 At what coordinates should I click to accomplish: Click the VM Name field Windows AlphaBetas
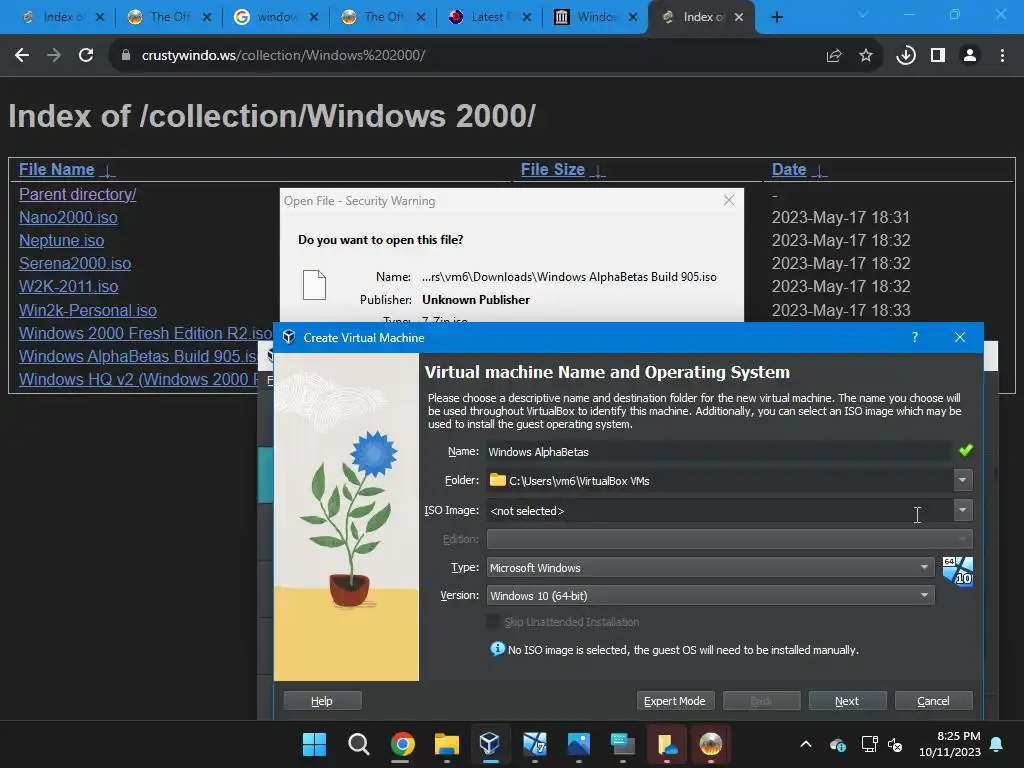(718, 451)
